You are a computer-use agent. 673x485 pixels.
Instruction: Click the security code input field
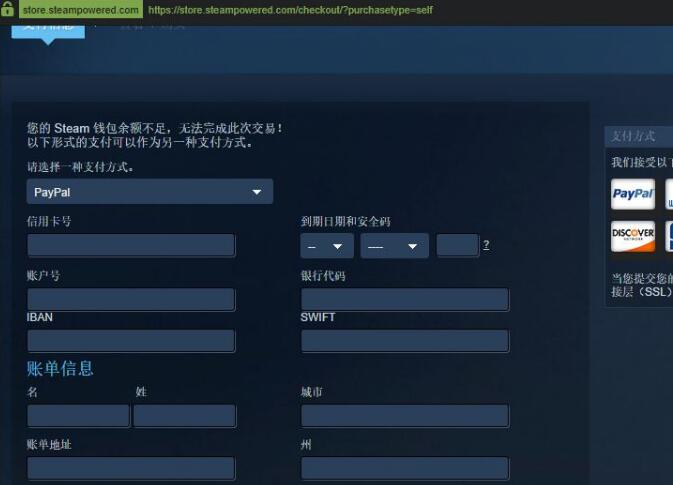pos(458,246)
